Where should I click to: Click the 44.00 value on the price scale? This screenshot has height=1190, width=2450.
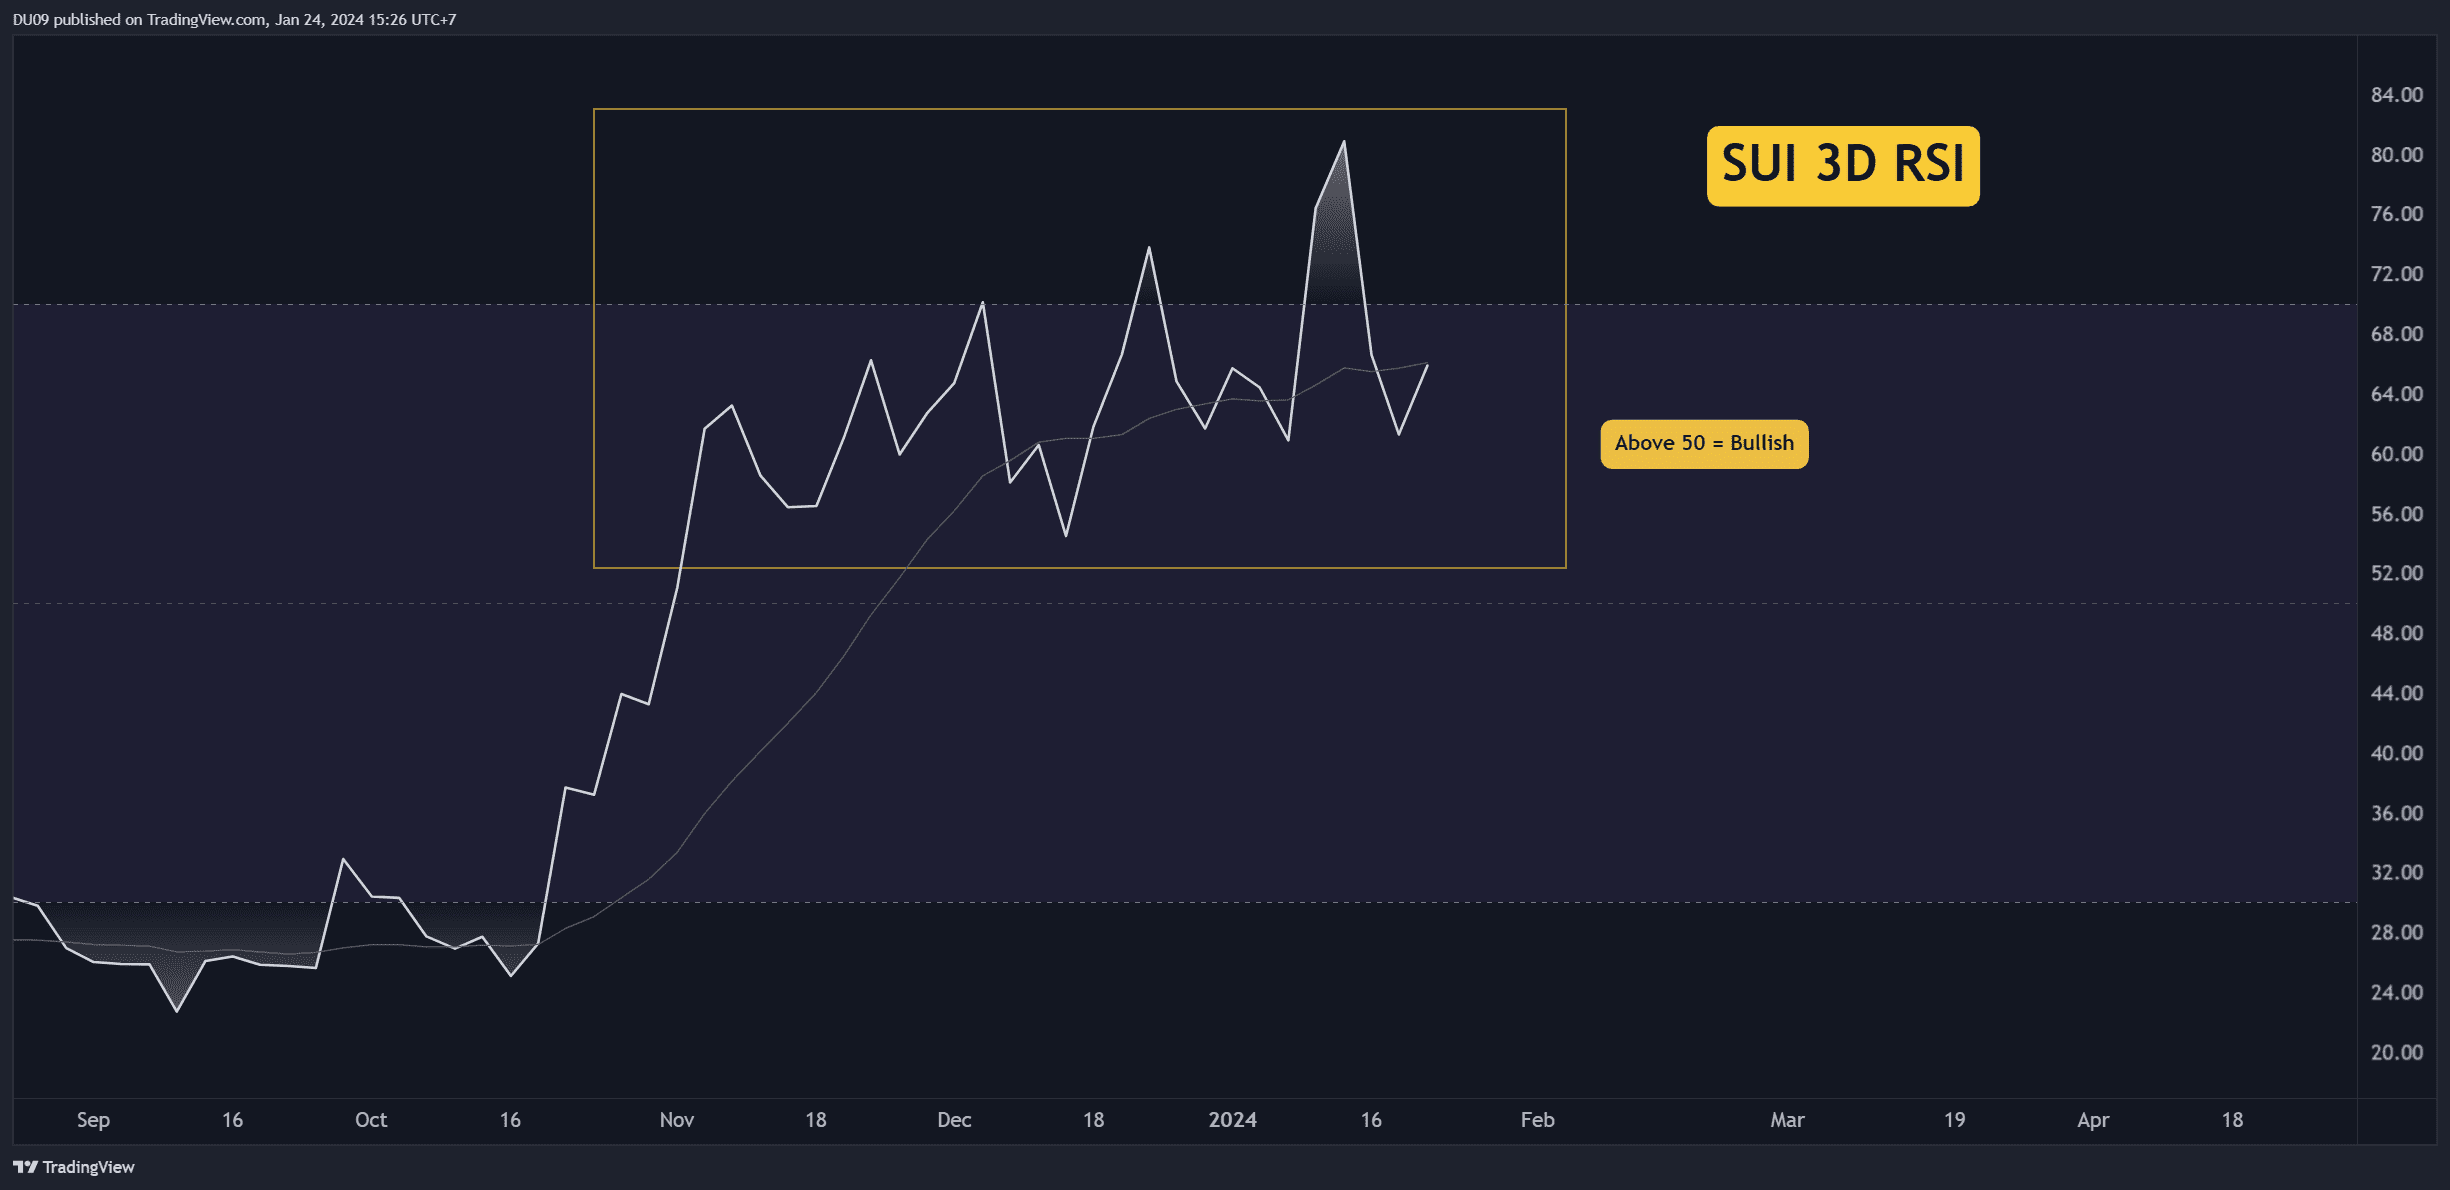(x=2396, y=693)
